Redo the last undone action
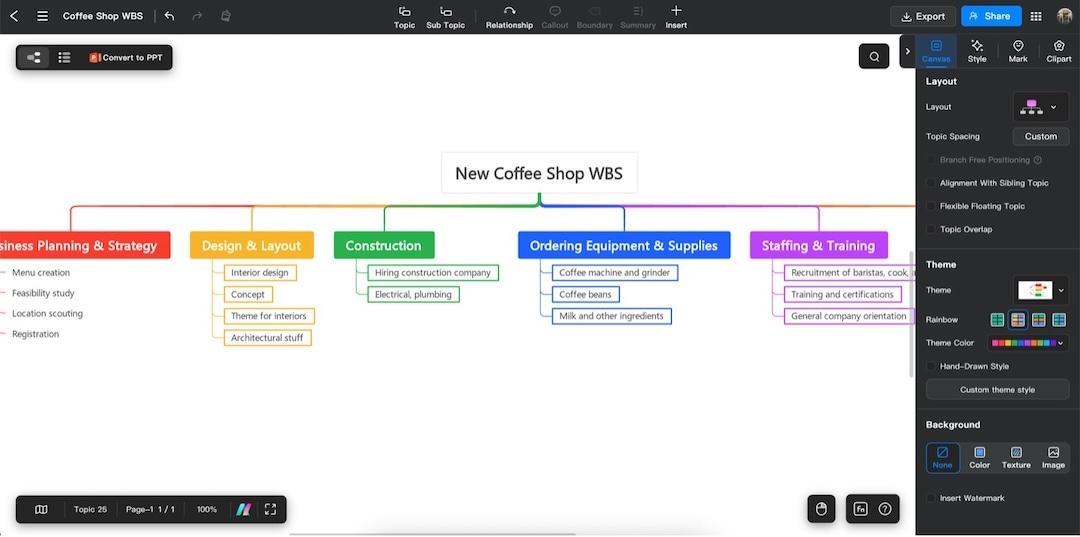1080x537 pixels. coord(198,16)
